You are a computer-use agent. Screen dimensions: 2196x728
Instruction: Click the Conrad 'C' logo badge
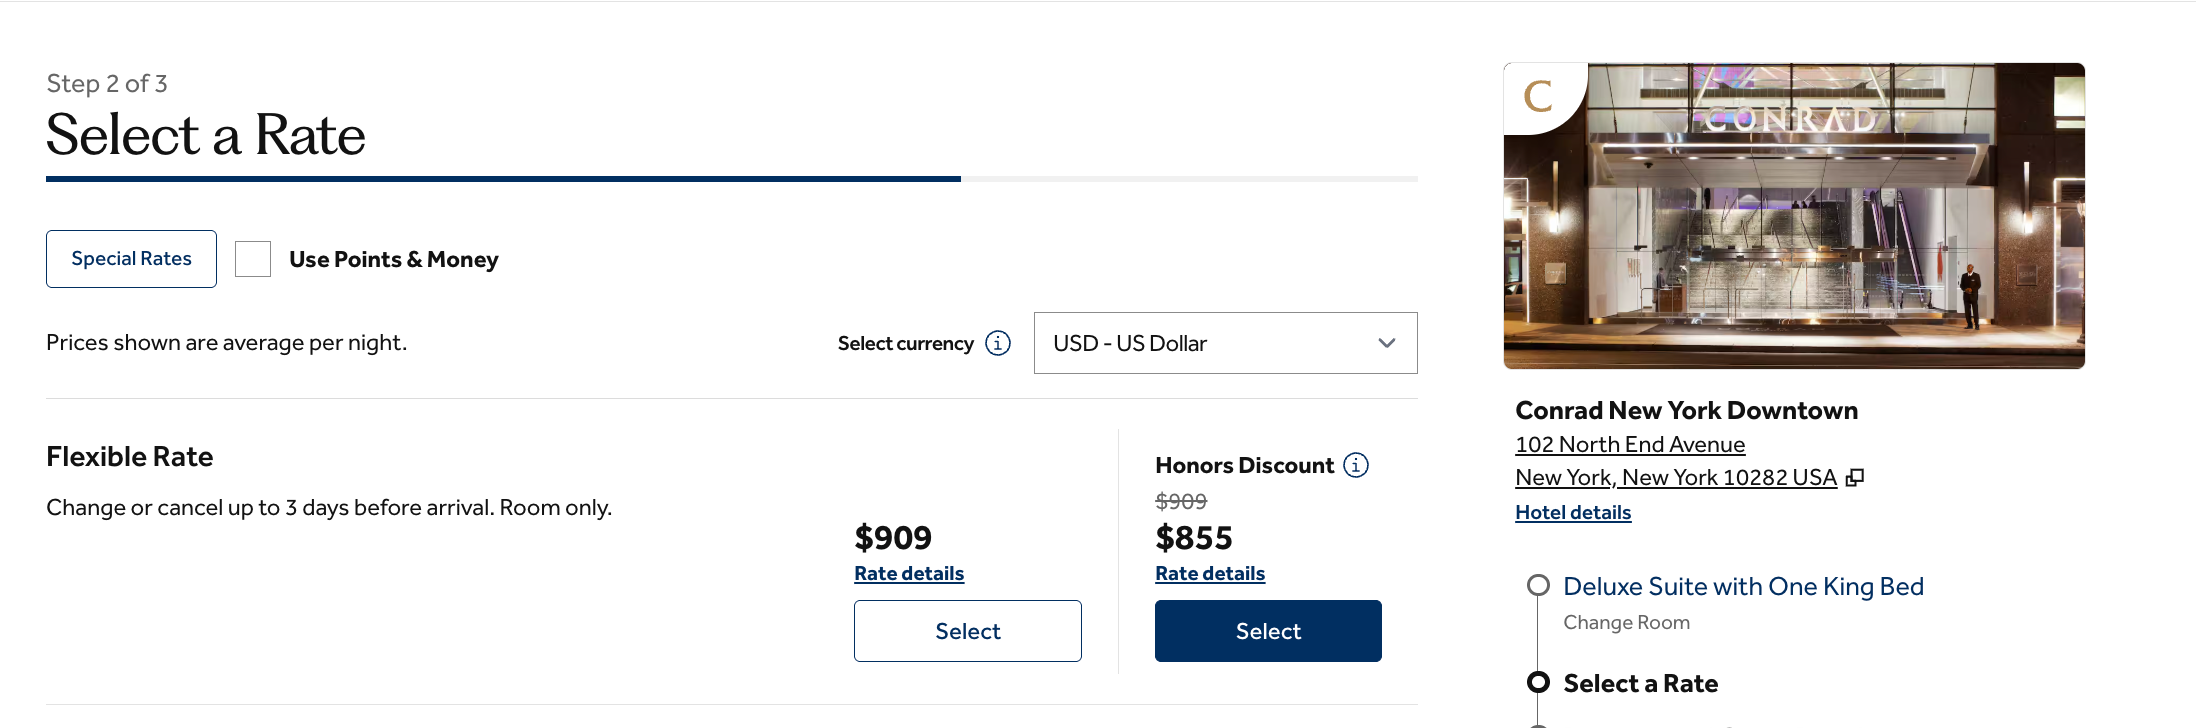[1538, 96]
